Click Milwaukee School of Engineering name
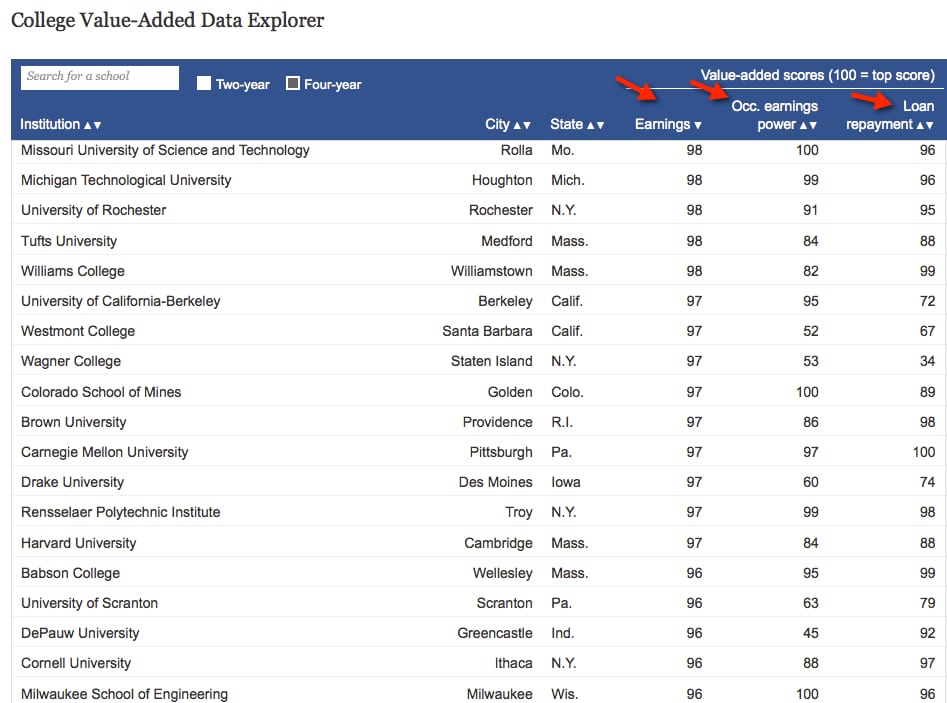The image size is (947, 703). (124, 694)
